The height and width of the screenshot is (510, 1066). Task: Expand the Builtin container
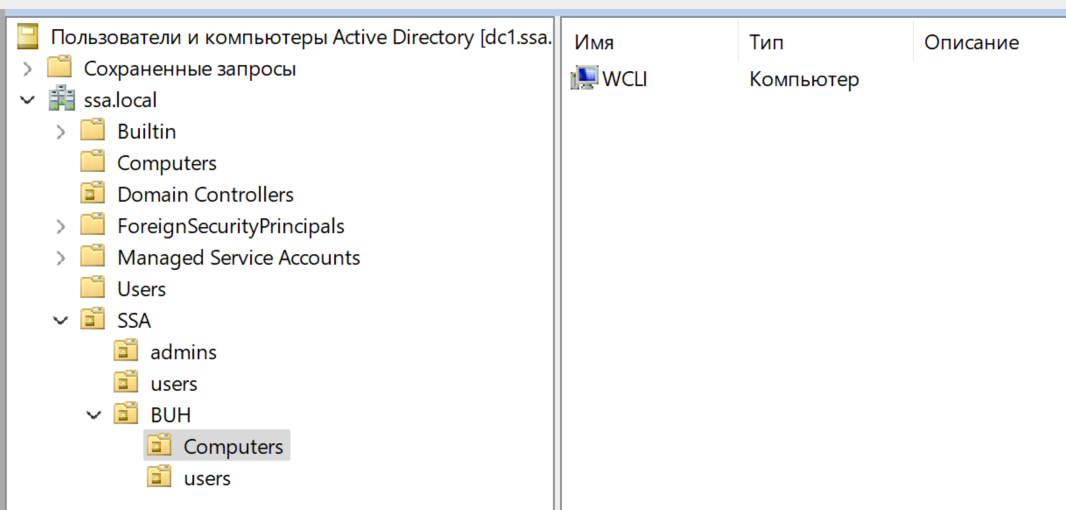tap(61, 131)
